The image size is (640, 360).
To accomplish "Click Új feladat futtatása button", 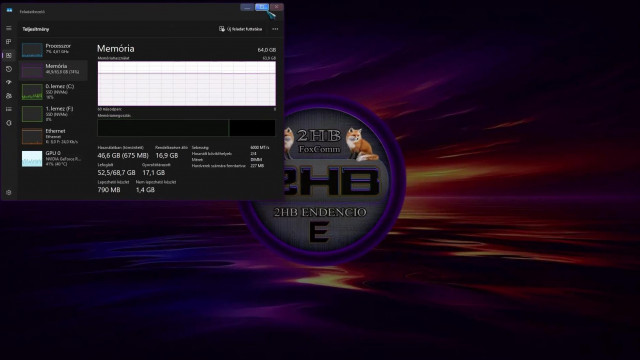I will coord(240,29).
